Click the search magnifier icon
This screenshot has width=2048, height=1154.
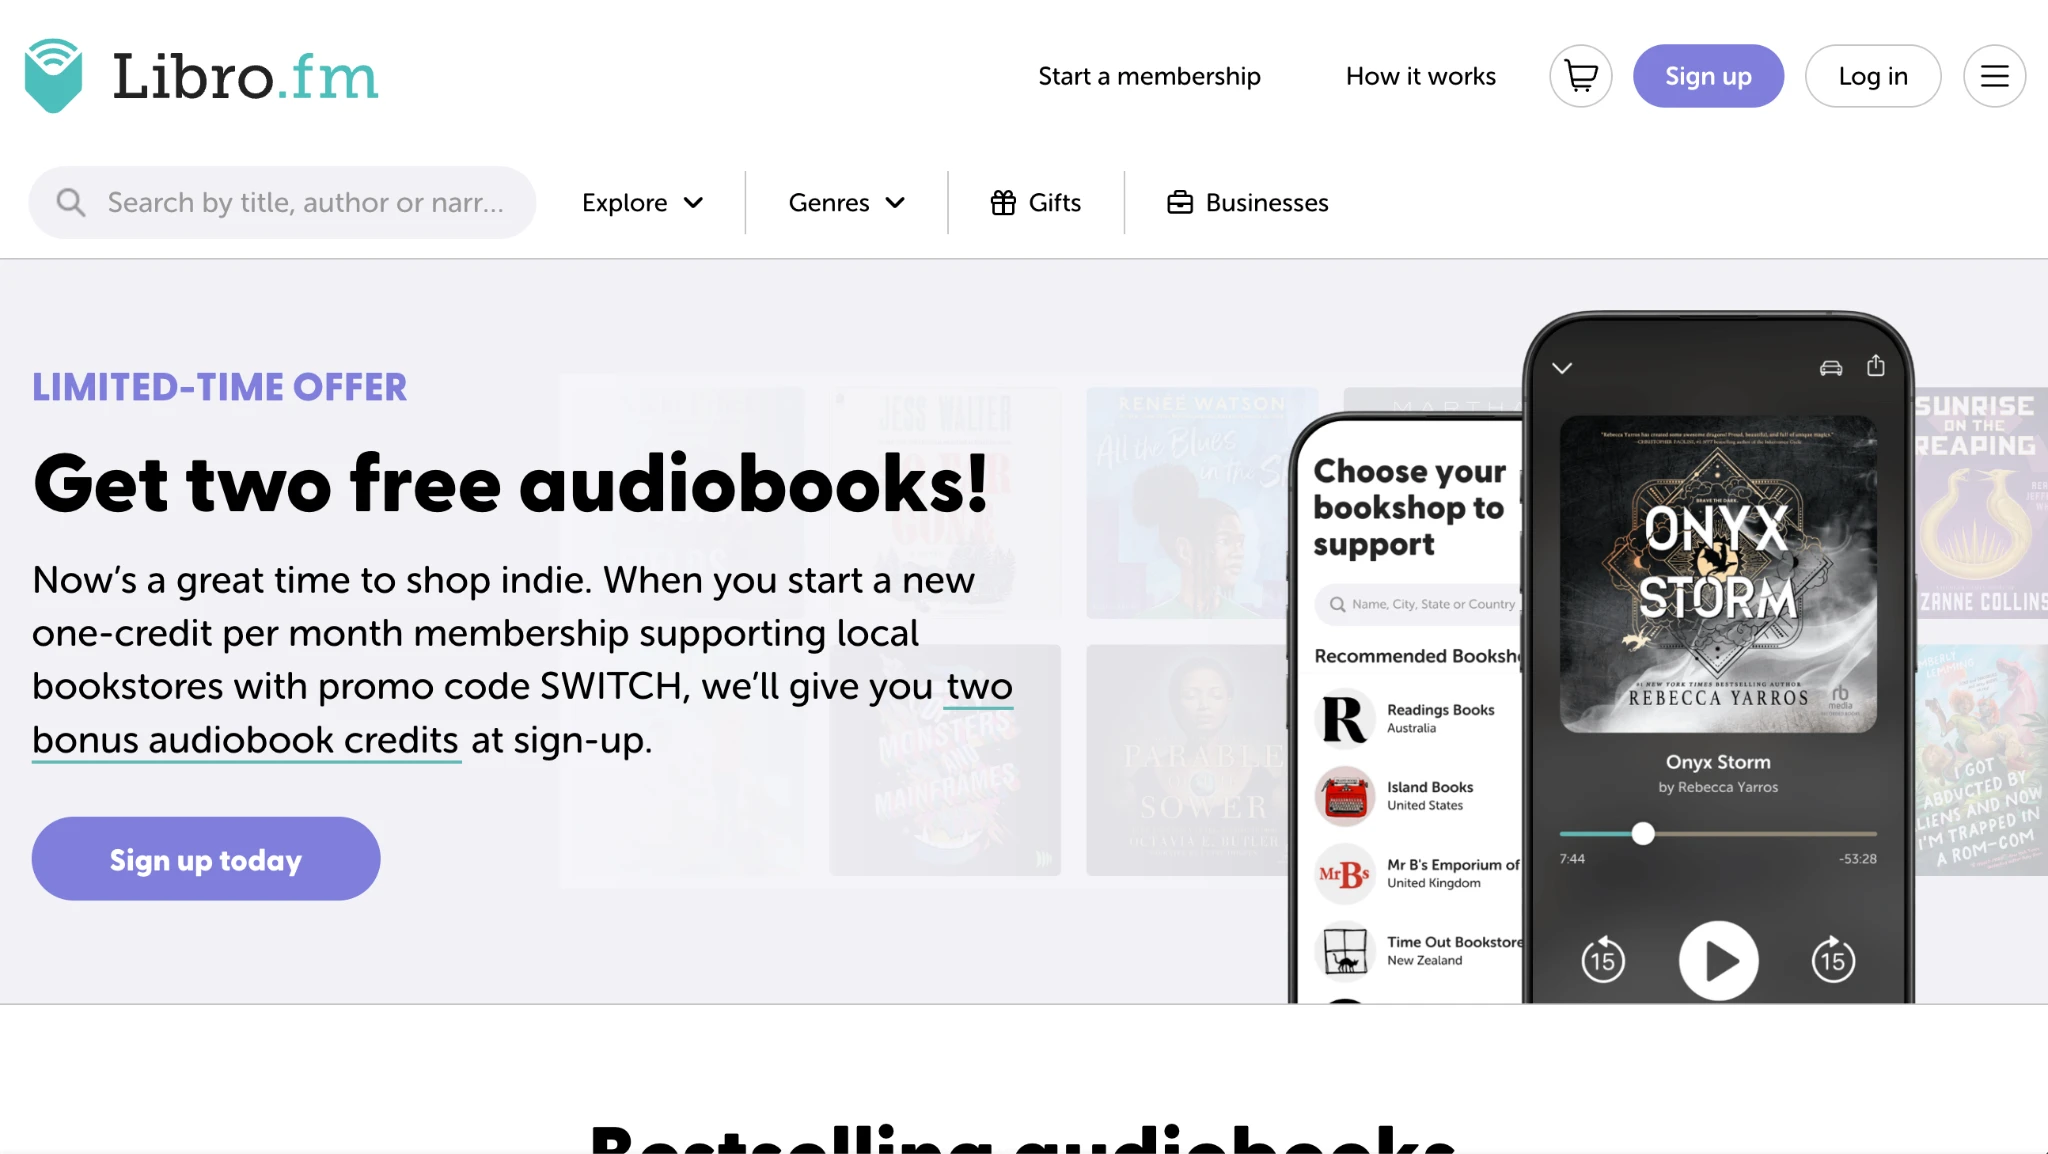coord(70,203)
